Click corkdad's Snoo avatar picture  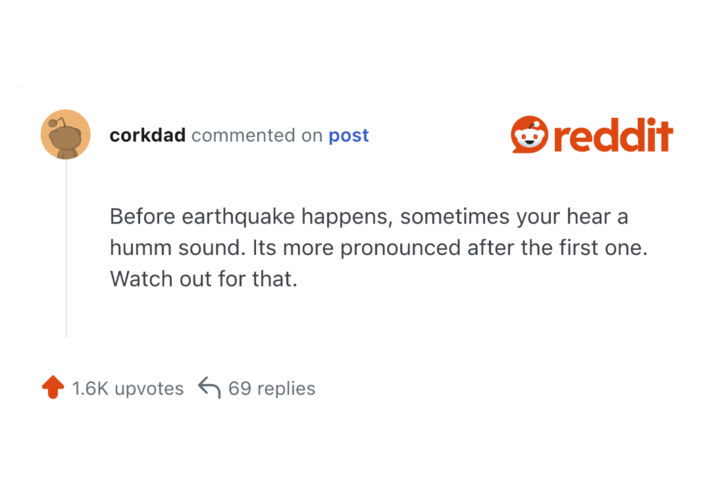(x=65, y=135)
